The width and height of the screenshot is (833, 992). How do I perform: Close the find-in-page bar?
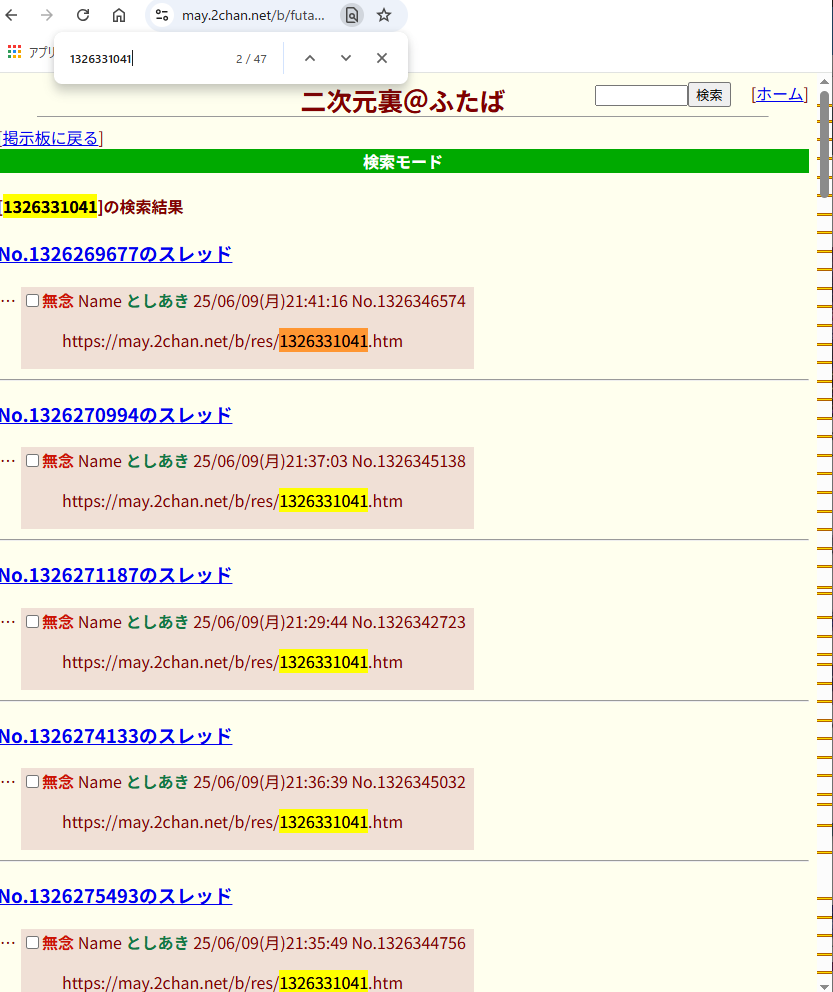(x=382, y=58)
